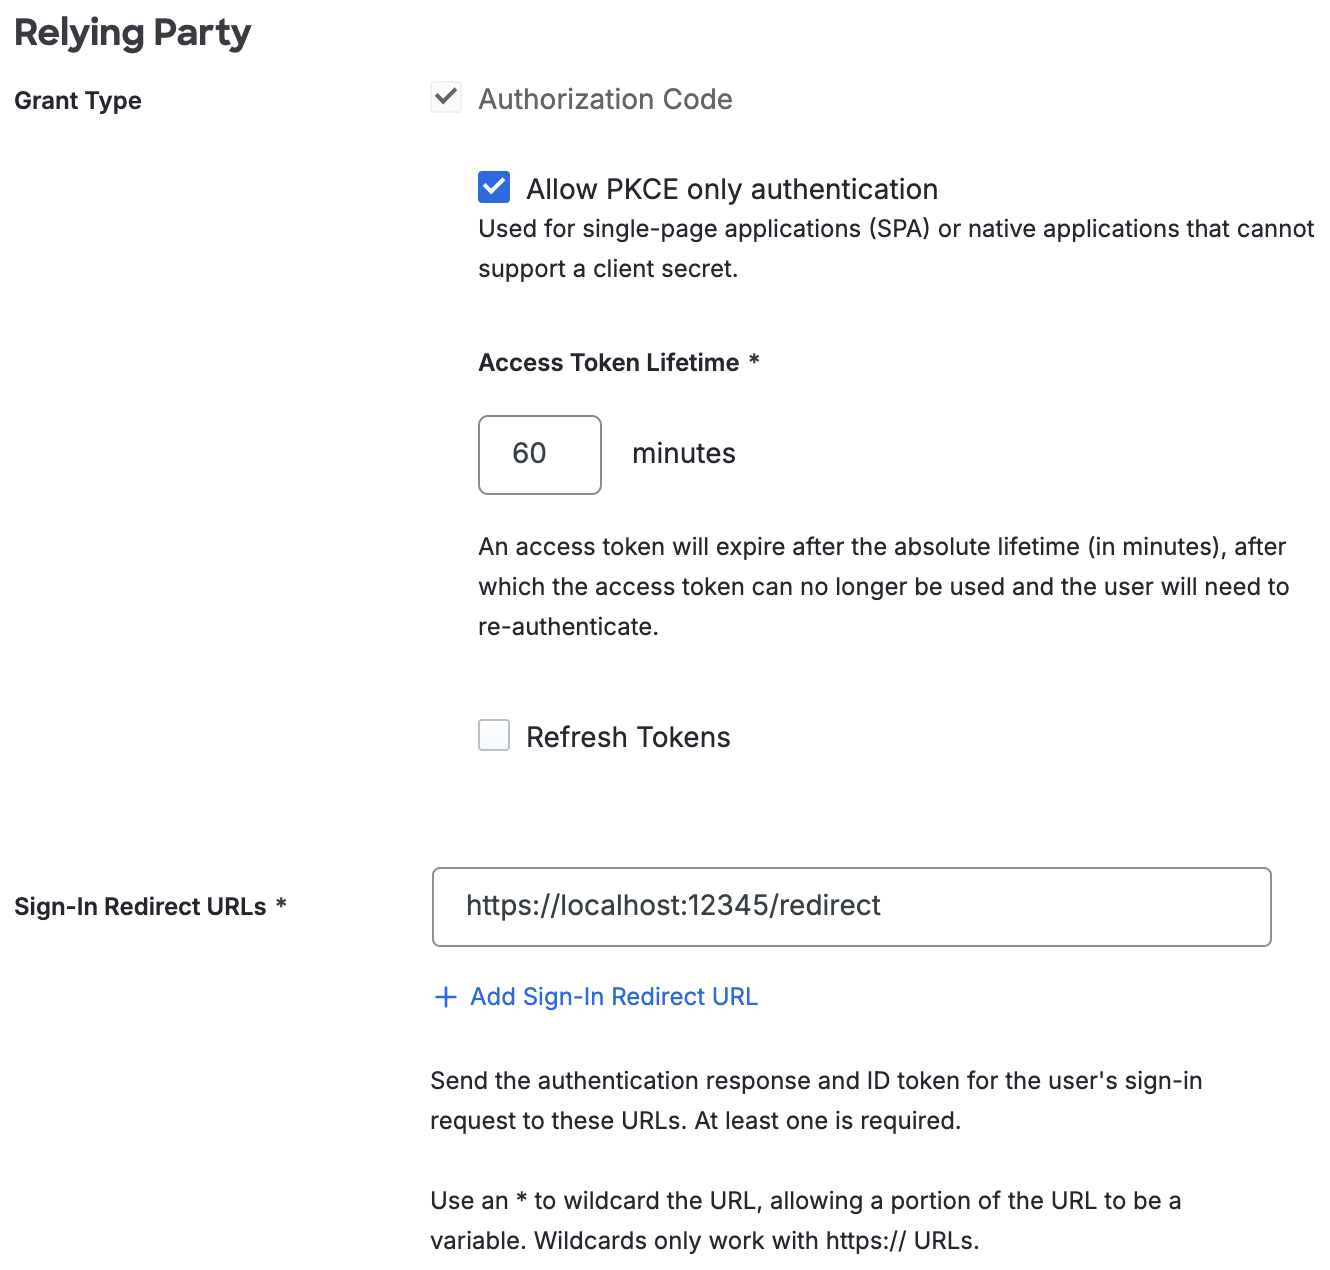This screenshot has height=1270, width=1330.
Task: Click Add Sign-In Redirect URL
Action: [613, 997]
